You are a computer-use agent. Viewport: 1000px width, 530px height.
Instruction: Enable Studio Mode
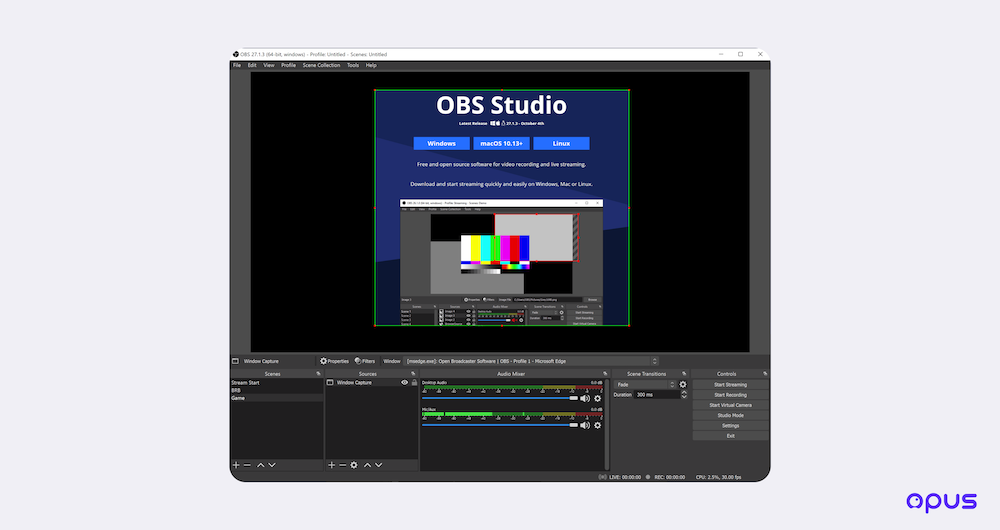click(730, 415)
